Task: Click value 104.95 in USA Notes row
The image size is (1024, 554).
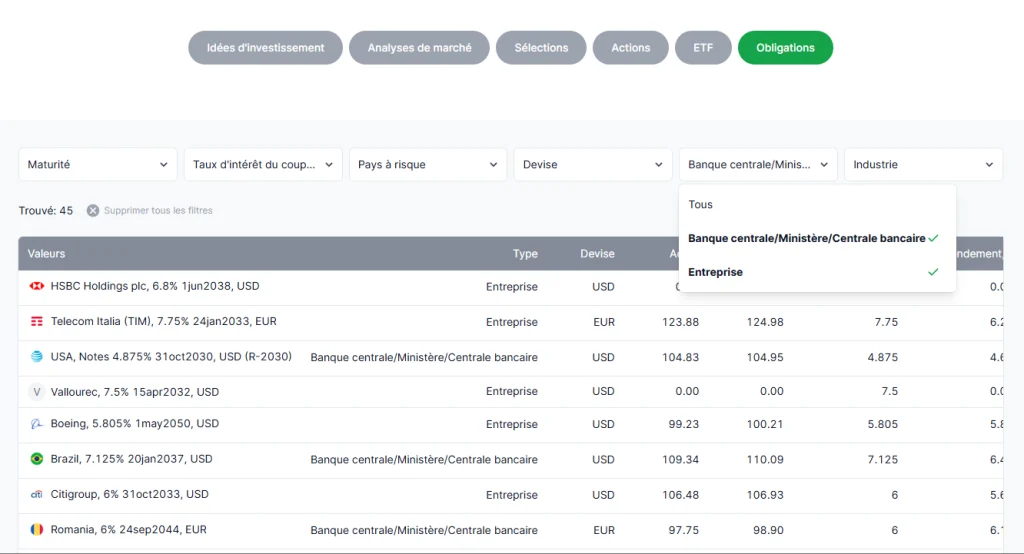Action: 765,357
